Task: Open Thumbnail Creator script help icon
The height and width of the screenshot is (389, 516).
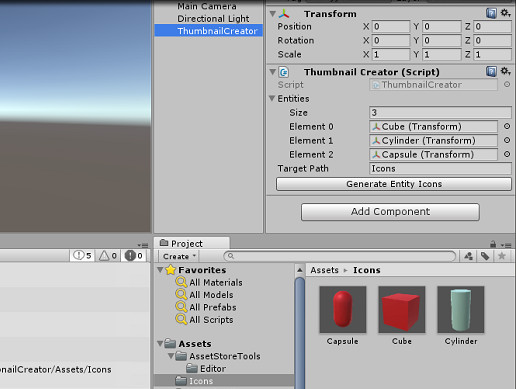Action: tap(491, 71)
